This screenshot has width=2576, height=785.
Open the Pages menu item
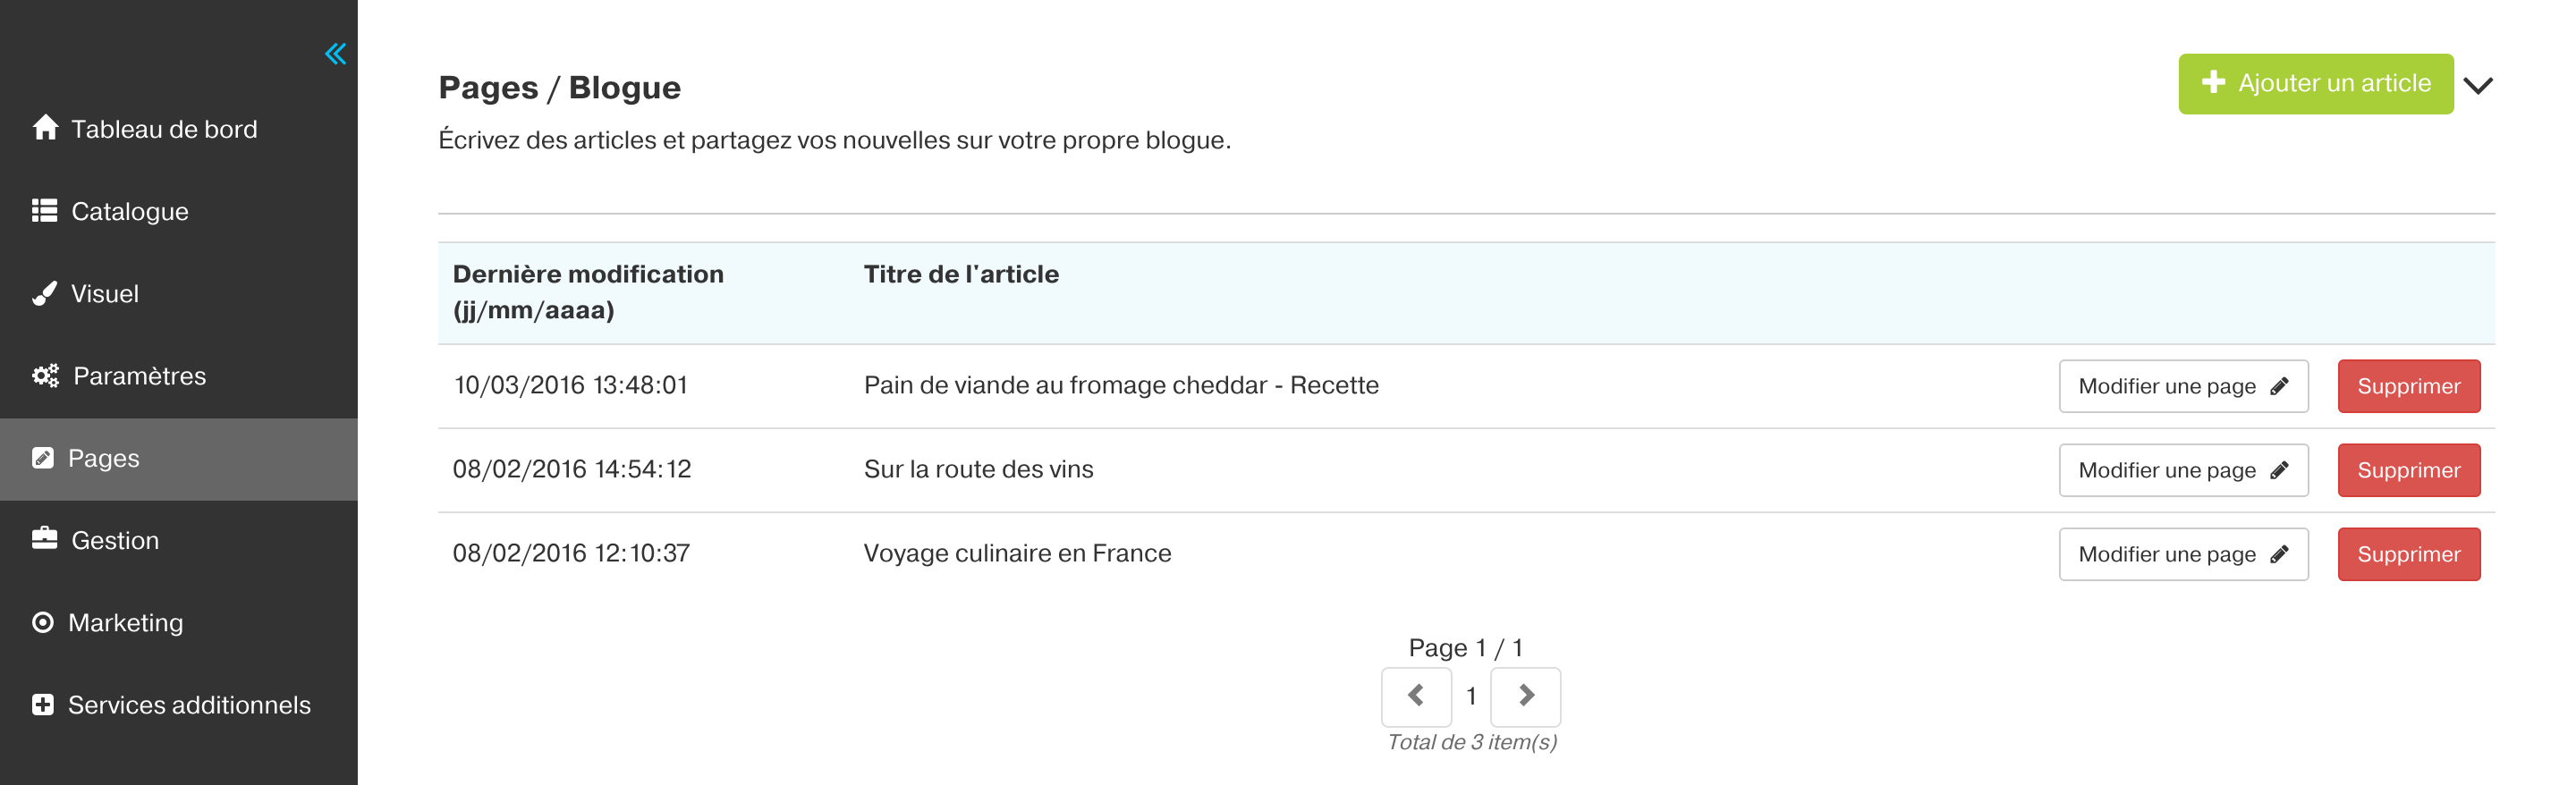[x=179, y=459]
